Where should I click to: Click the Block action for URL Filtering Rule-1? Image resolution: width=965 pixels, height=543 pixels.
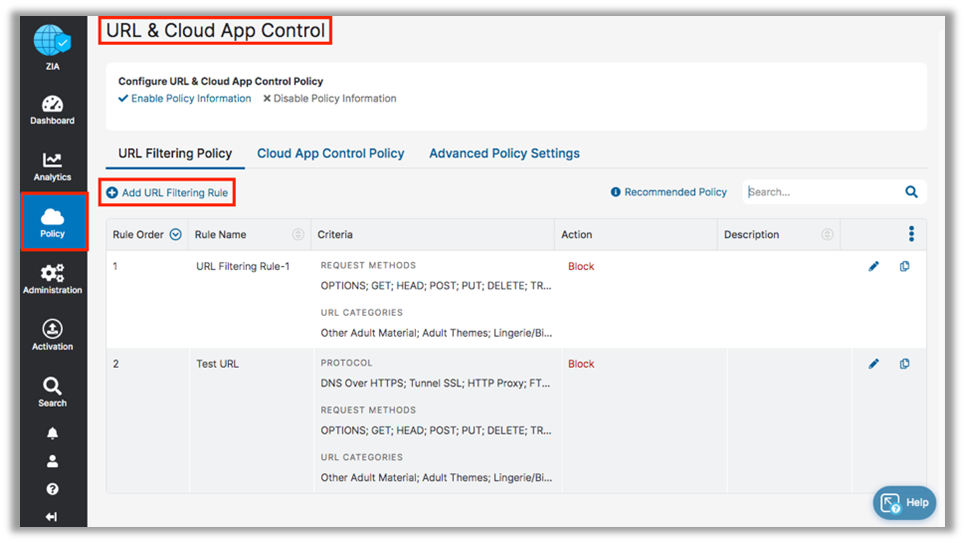(581, 267)
